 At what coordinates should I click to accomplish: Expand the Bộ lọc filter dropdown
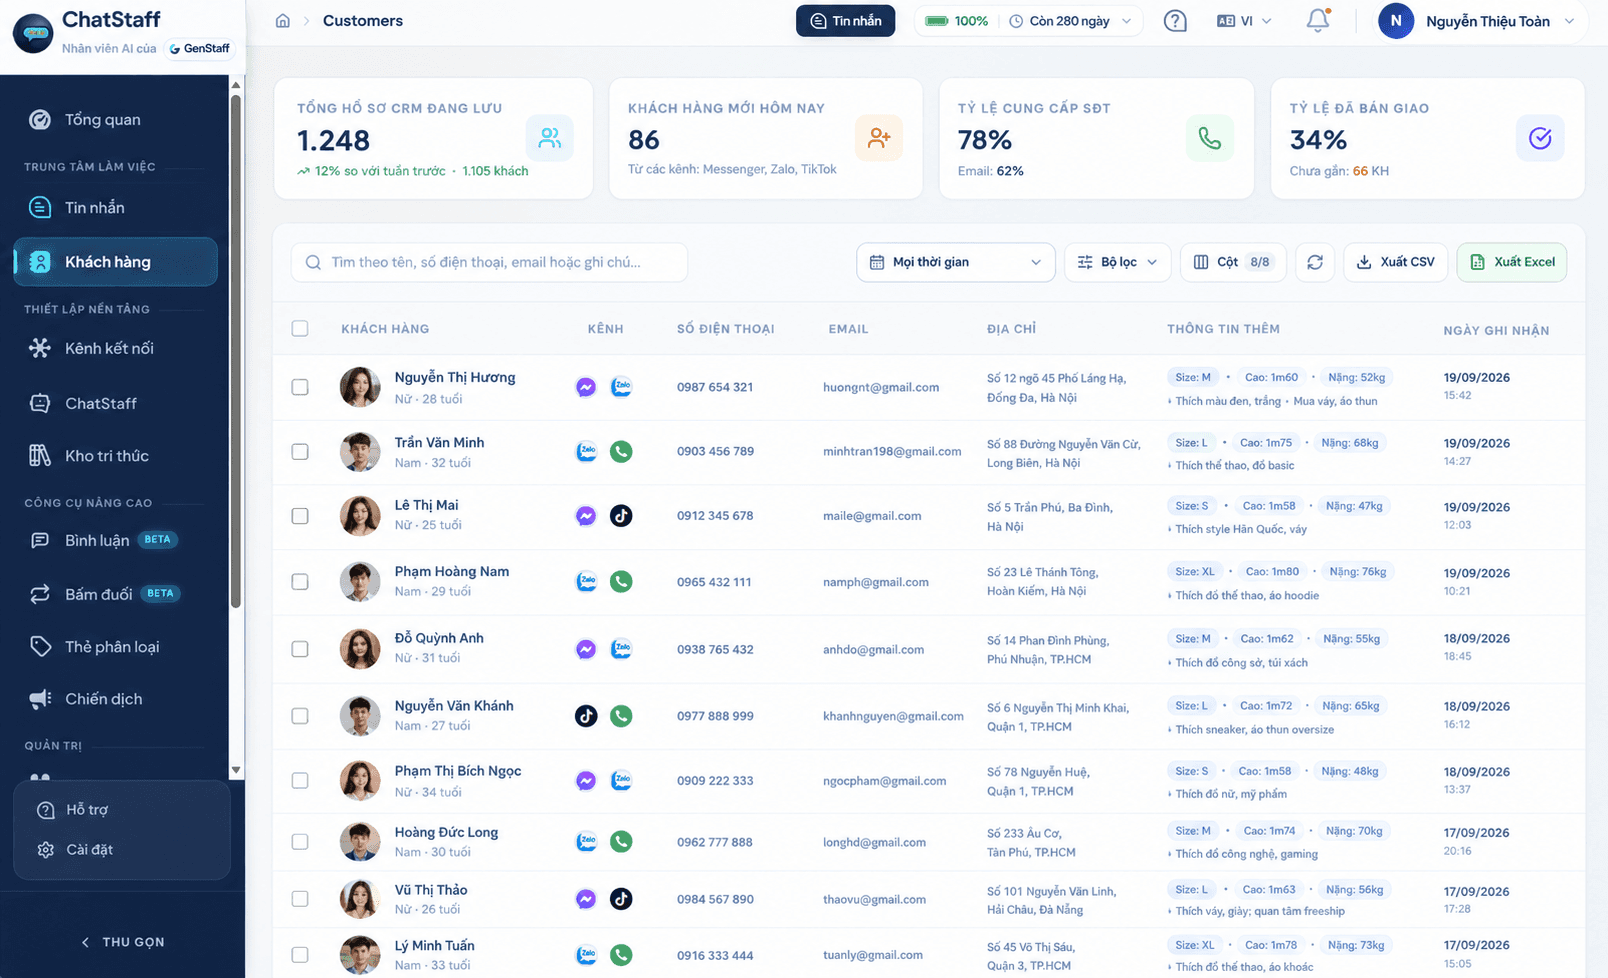click(x=1117, y=262)
